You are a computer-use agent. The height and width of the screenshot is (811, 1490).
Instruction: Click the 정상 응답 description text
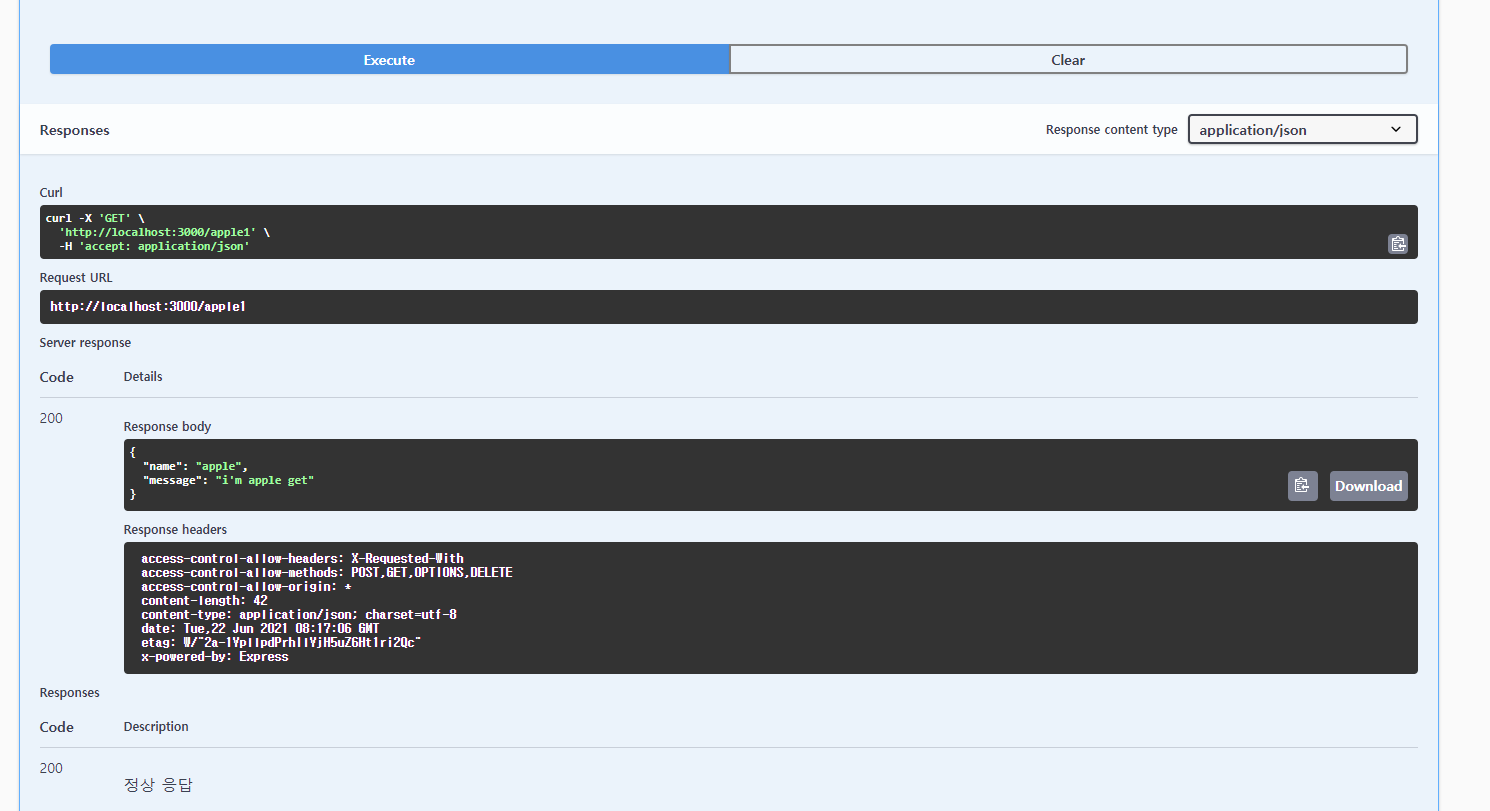[158, 785]
